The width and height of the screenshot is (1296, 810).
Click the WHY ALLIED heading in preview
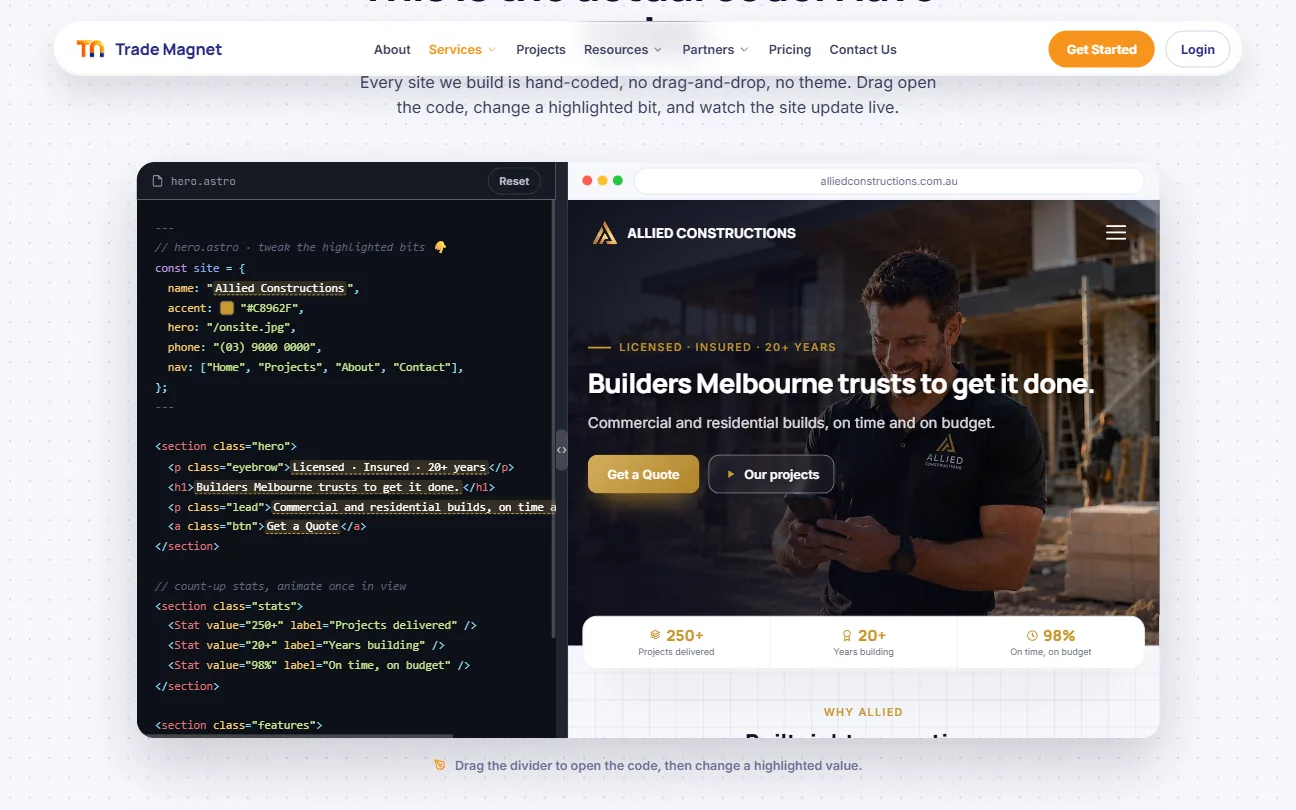863,712
